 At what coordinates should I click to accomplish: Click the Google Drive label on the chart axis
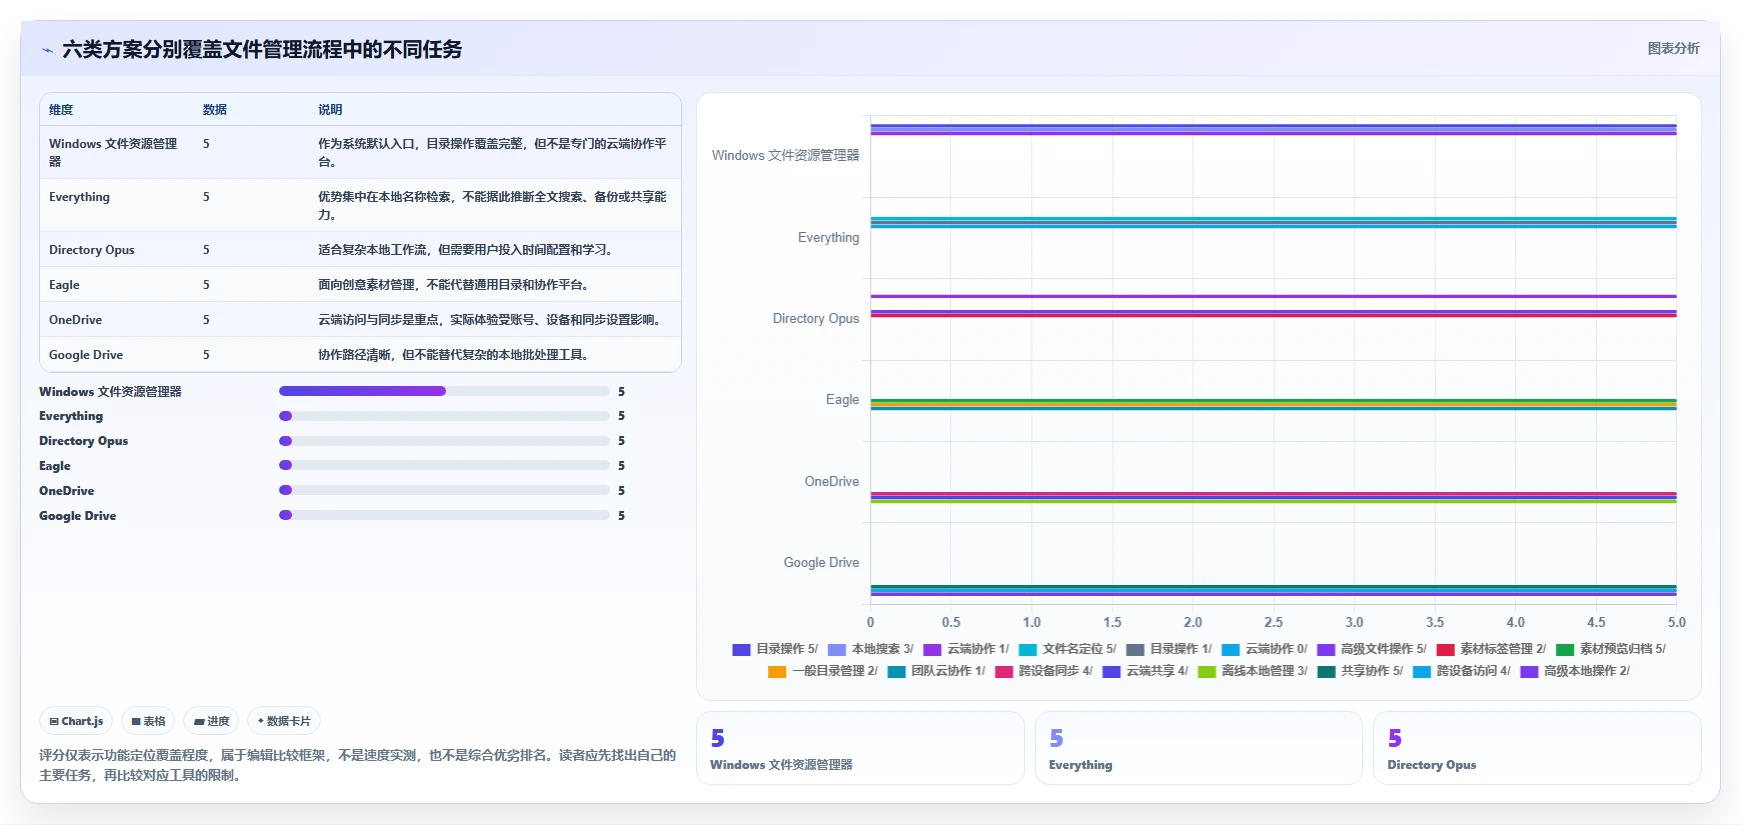pos(821,563)
